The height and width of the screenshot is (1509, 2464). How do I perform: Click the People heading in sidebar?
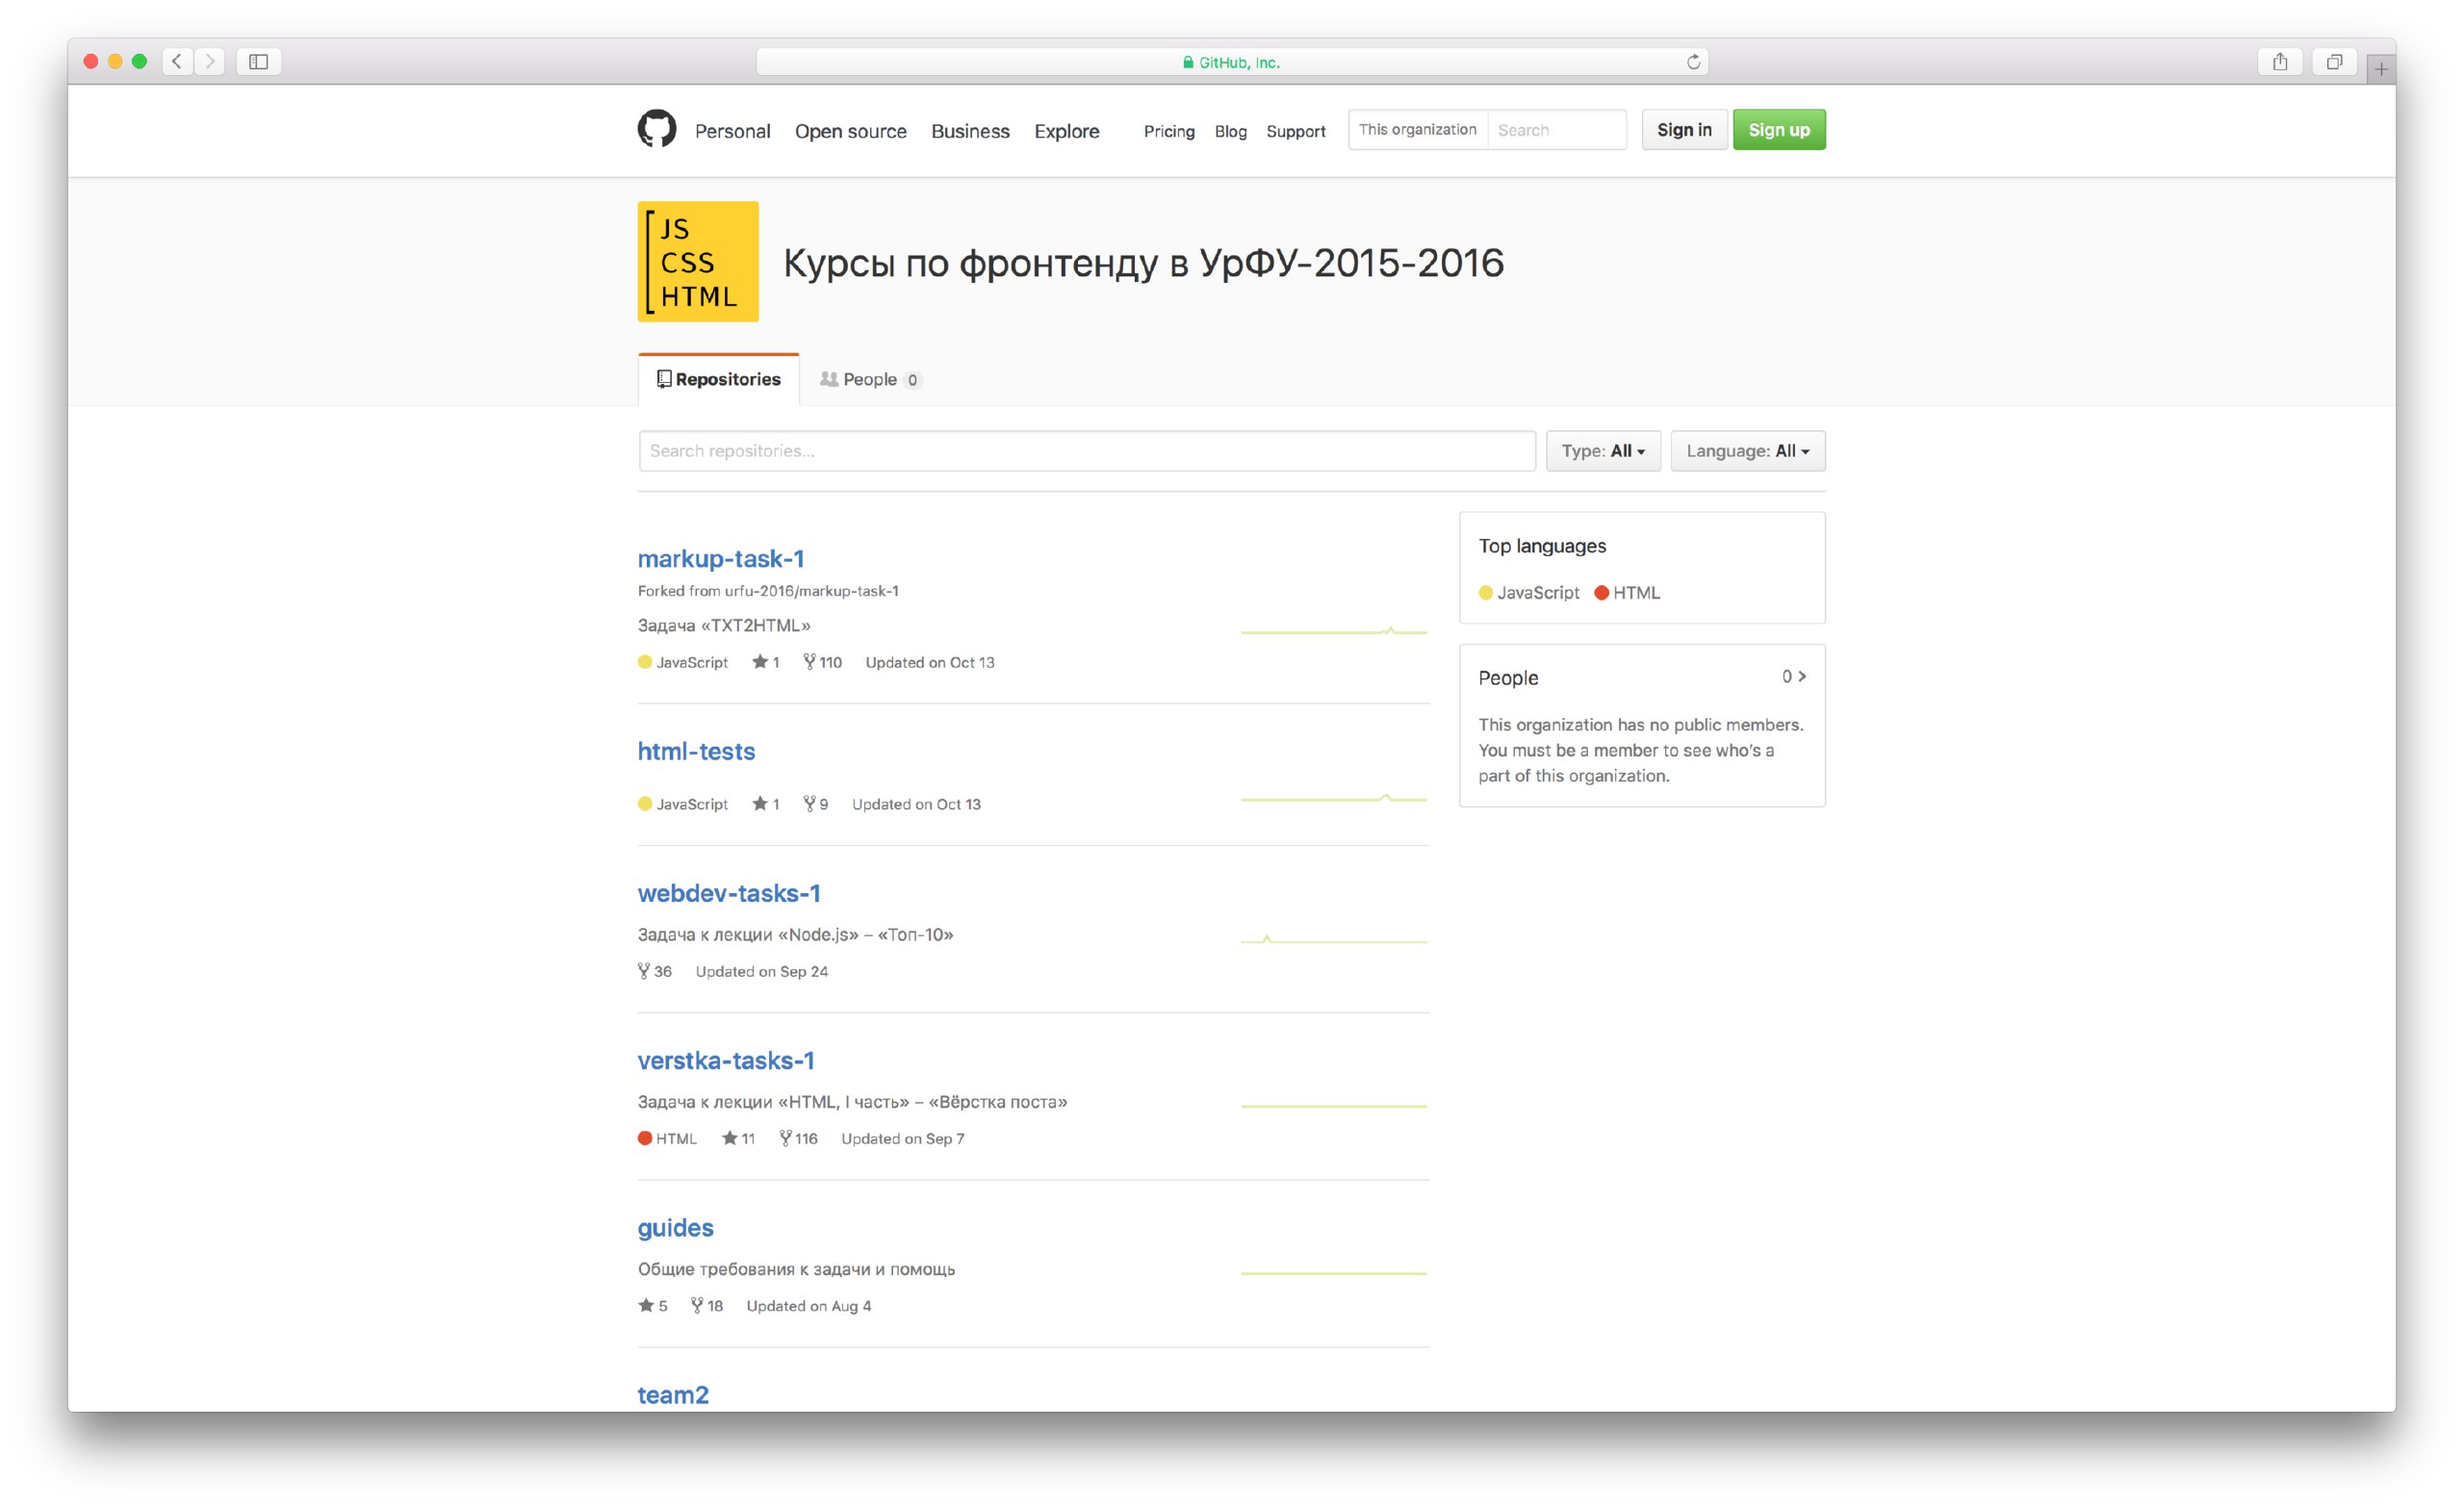[1508, 678]
